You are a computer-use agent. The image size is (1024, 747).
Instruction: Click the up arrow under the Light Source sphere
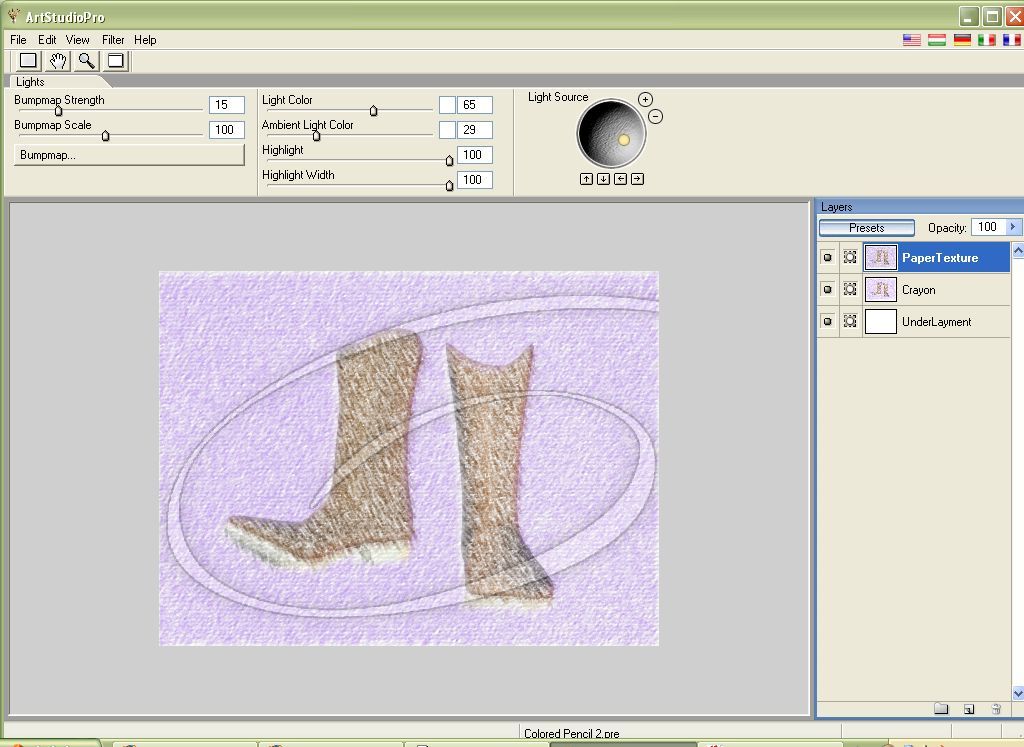coord(586,178)
